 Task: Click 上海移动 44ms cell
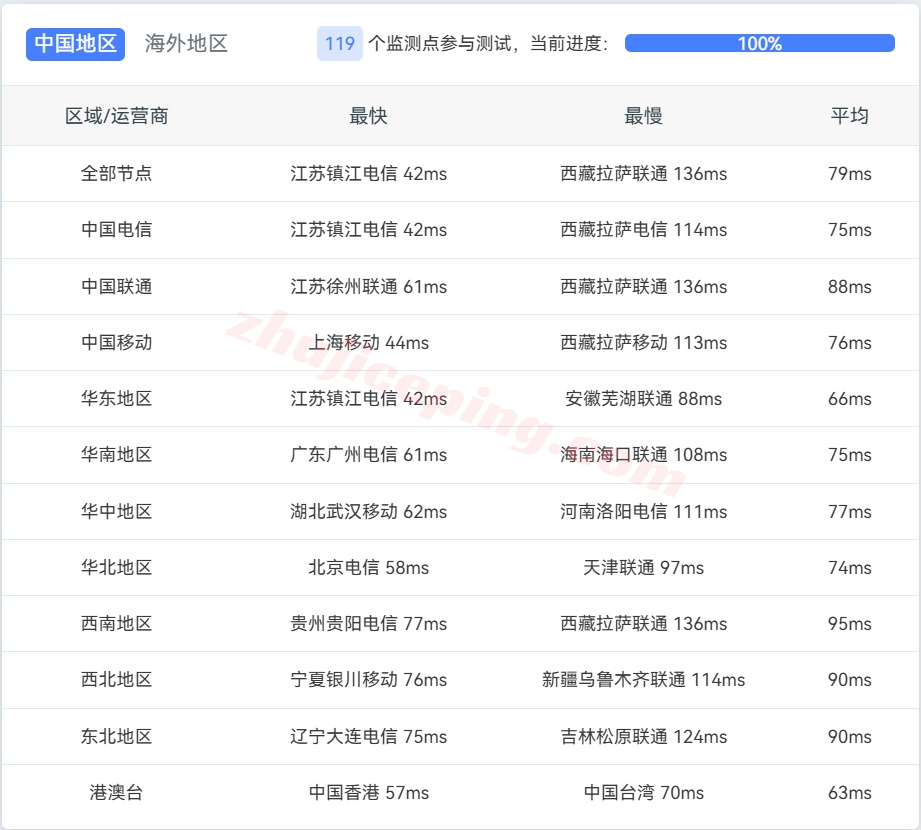coord(368,342)
